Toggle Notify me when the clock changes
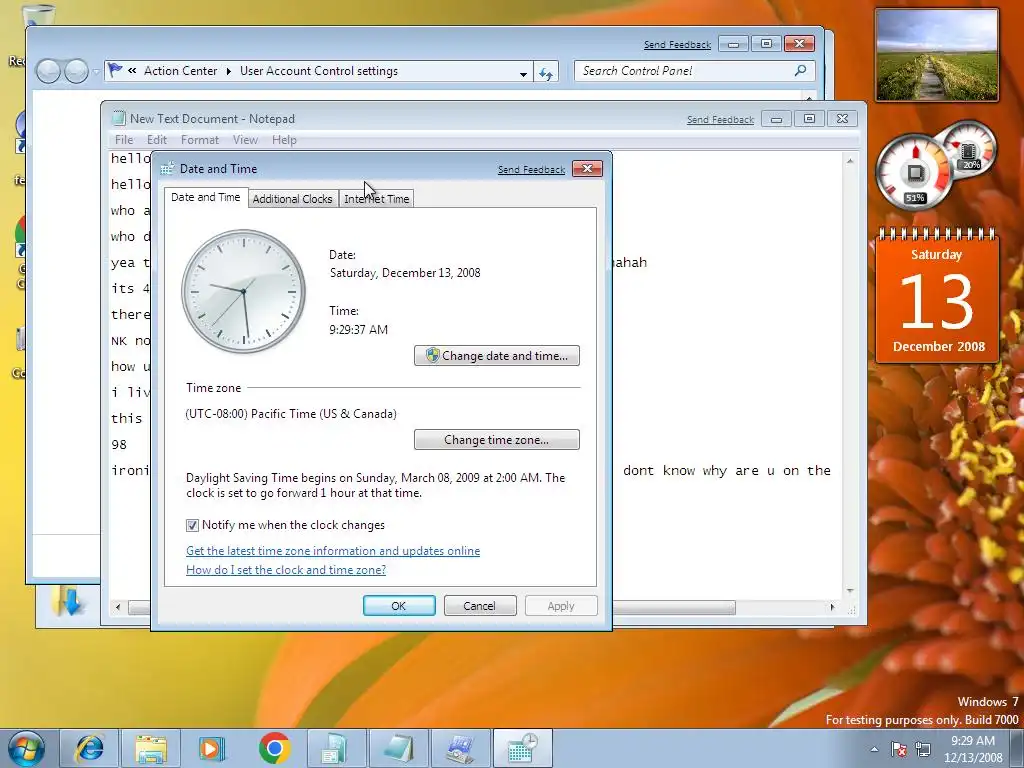This screenshot has height=768, width=1024. pos(192,525)
